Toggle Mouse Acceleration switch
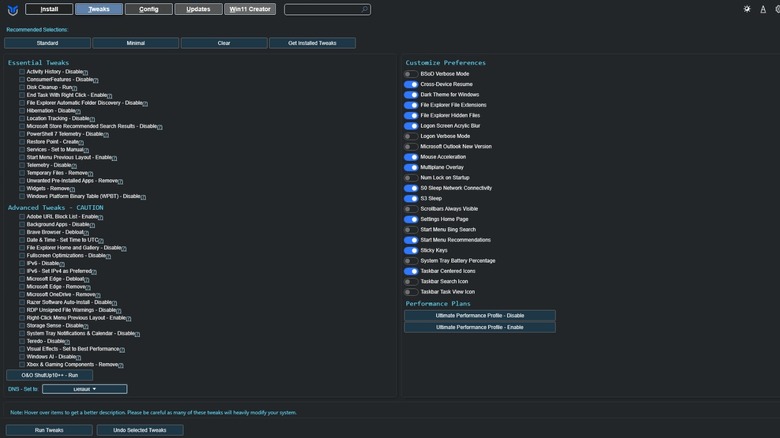 [x=411, y=157]
